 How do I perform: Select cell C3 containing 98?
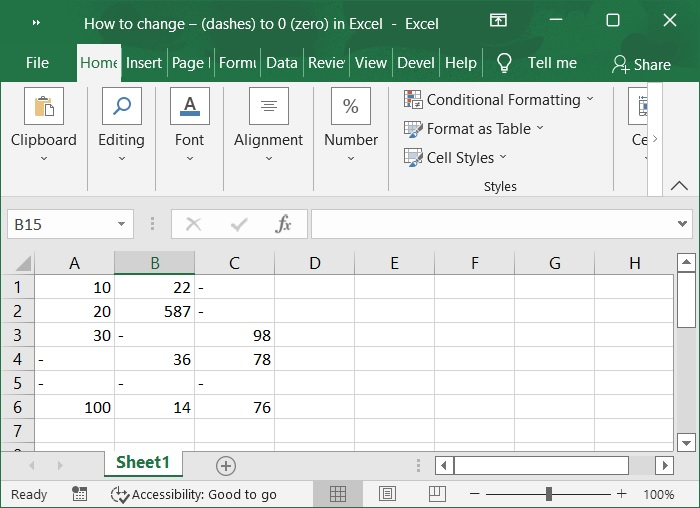pos(234,335)
